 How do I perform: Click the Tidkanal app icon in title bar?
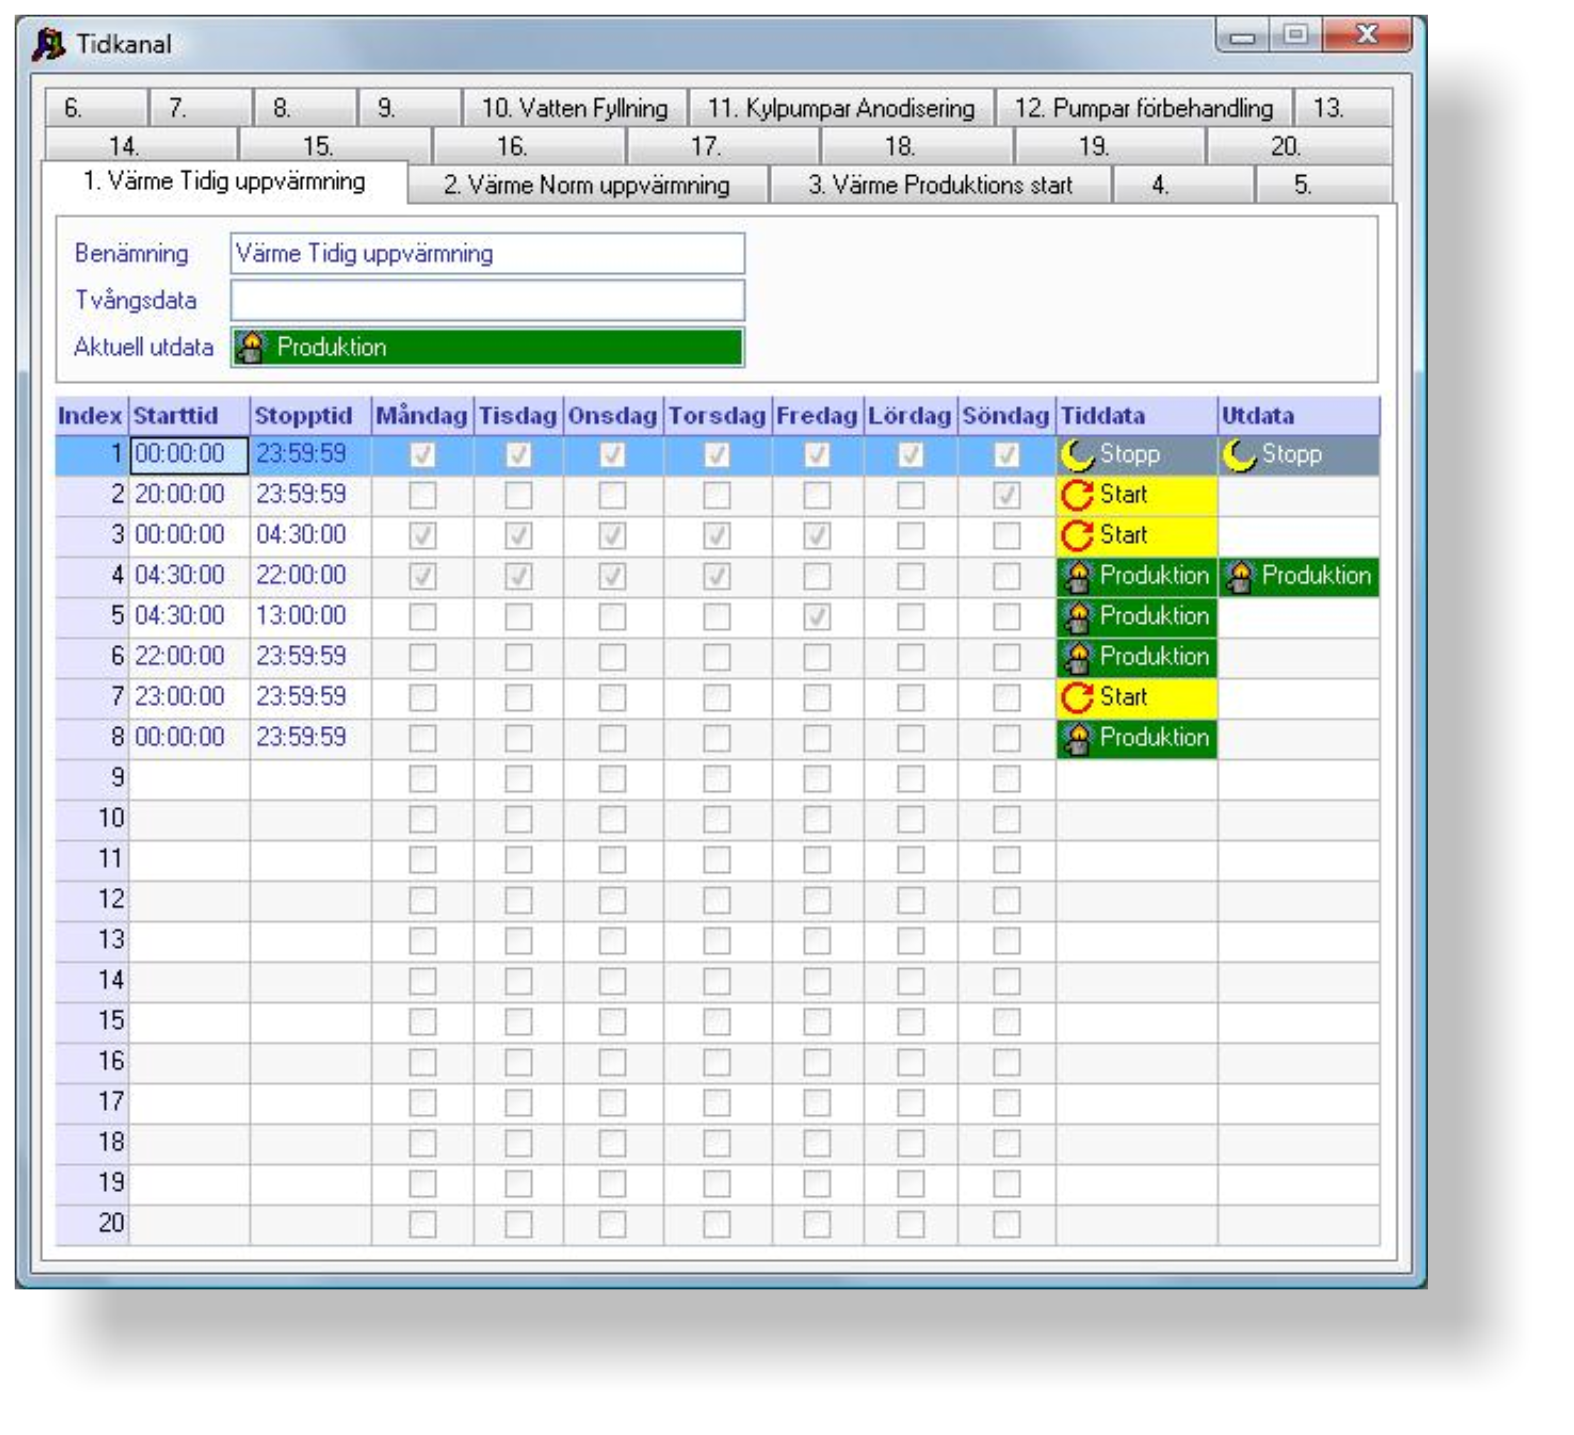48,45
